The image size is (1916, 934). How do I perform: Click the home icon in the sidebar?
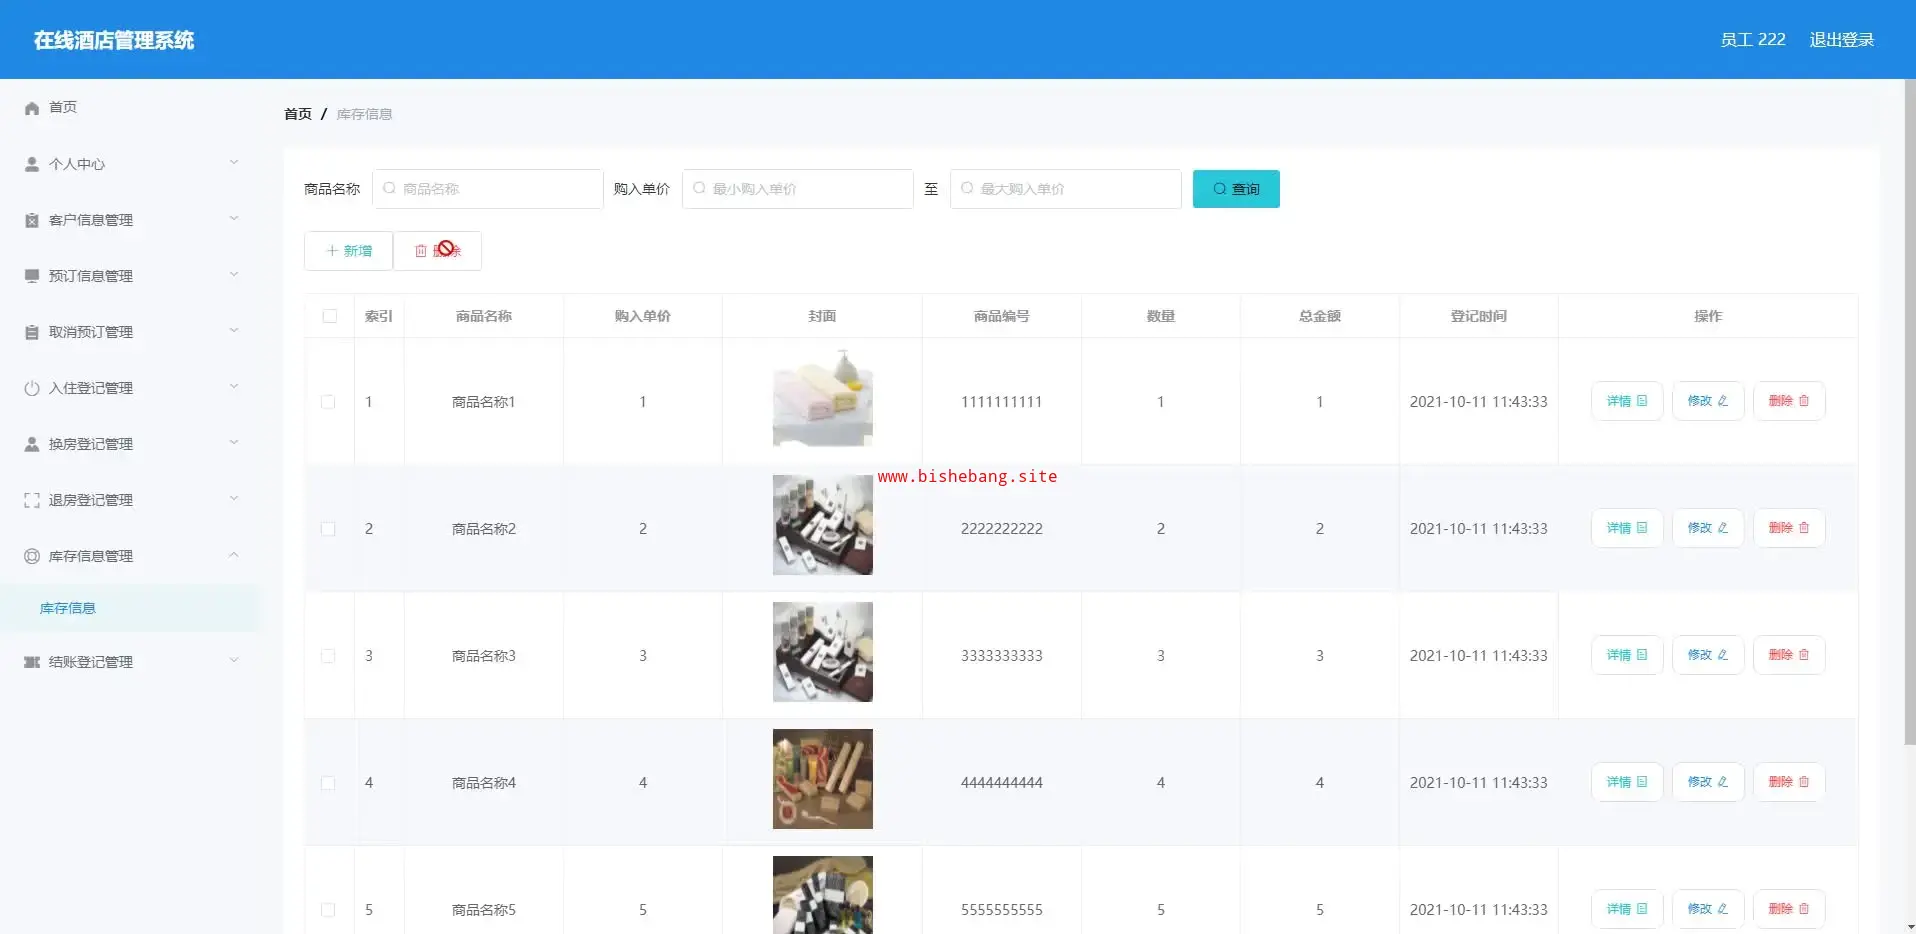click(x=32, y=108)
